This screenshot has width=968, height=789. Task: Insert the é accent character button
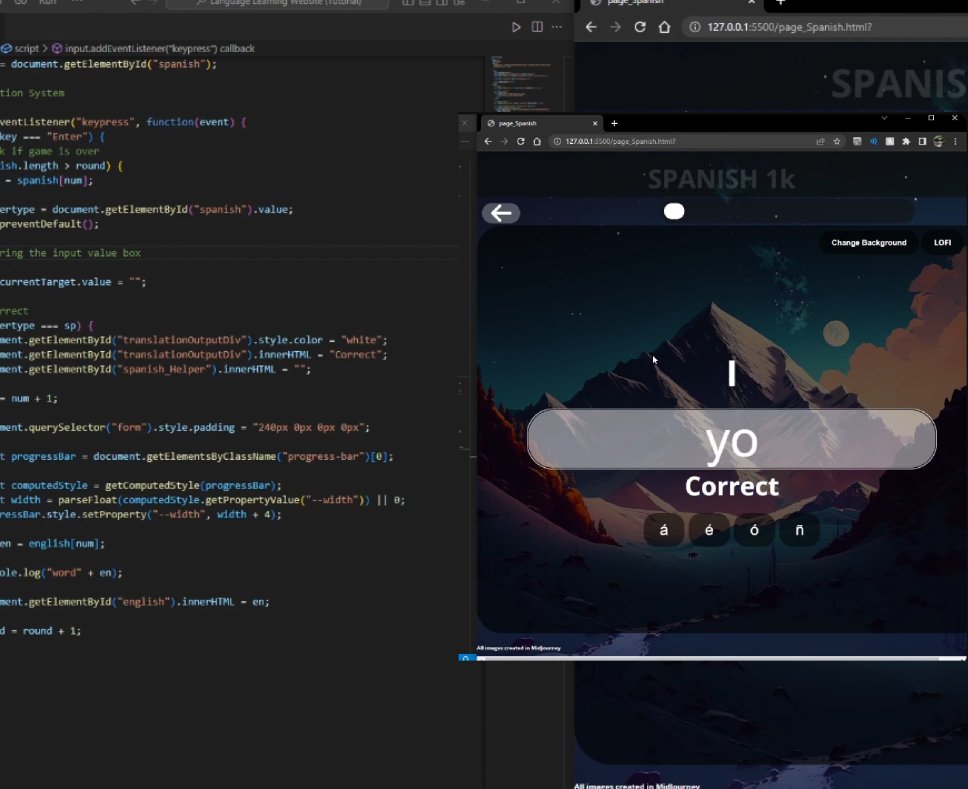(x=709, y=530)
